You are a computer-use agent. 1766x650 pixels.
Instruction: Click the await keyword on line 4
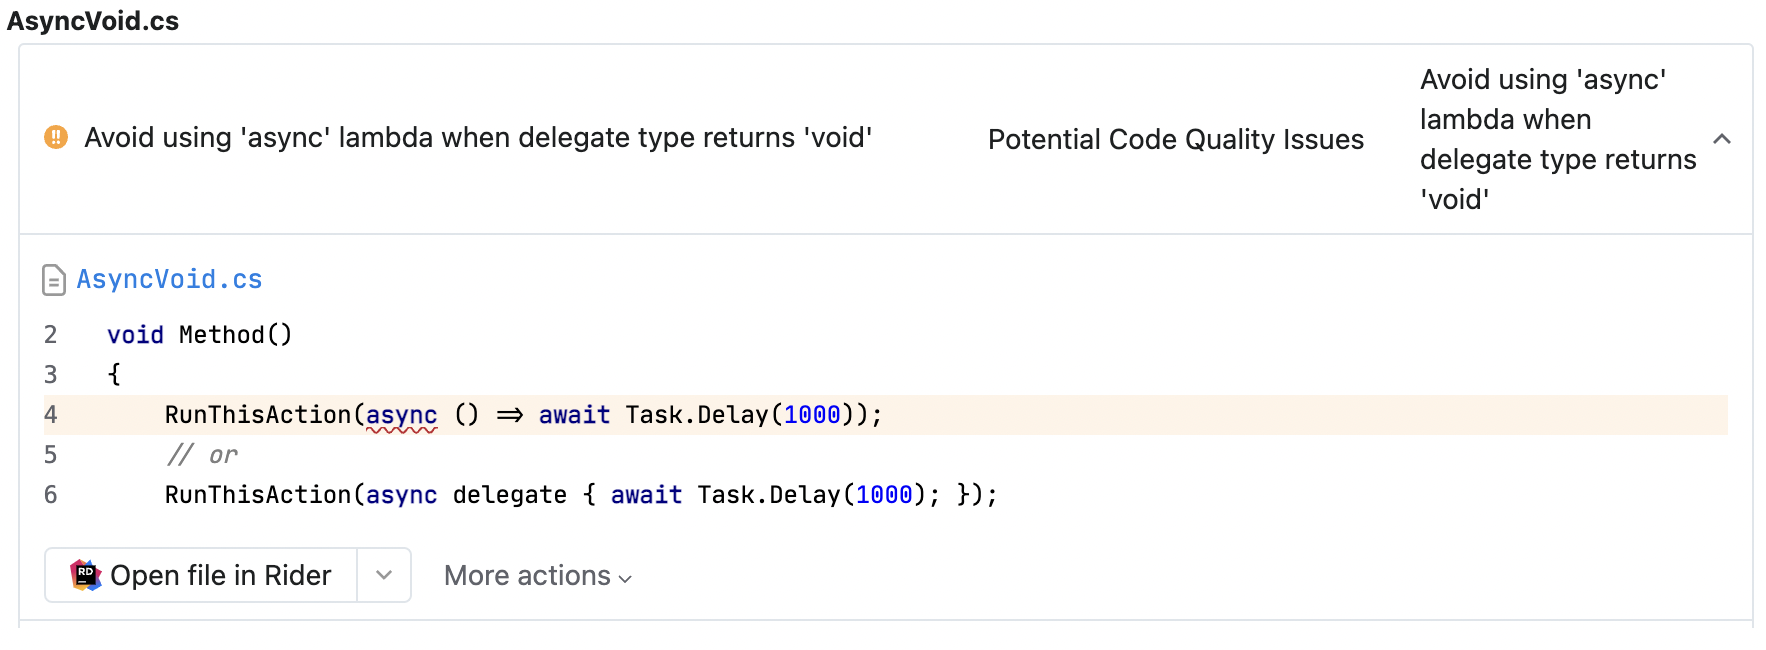coord(574,415)
